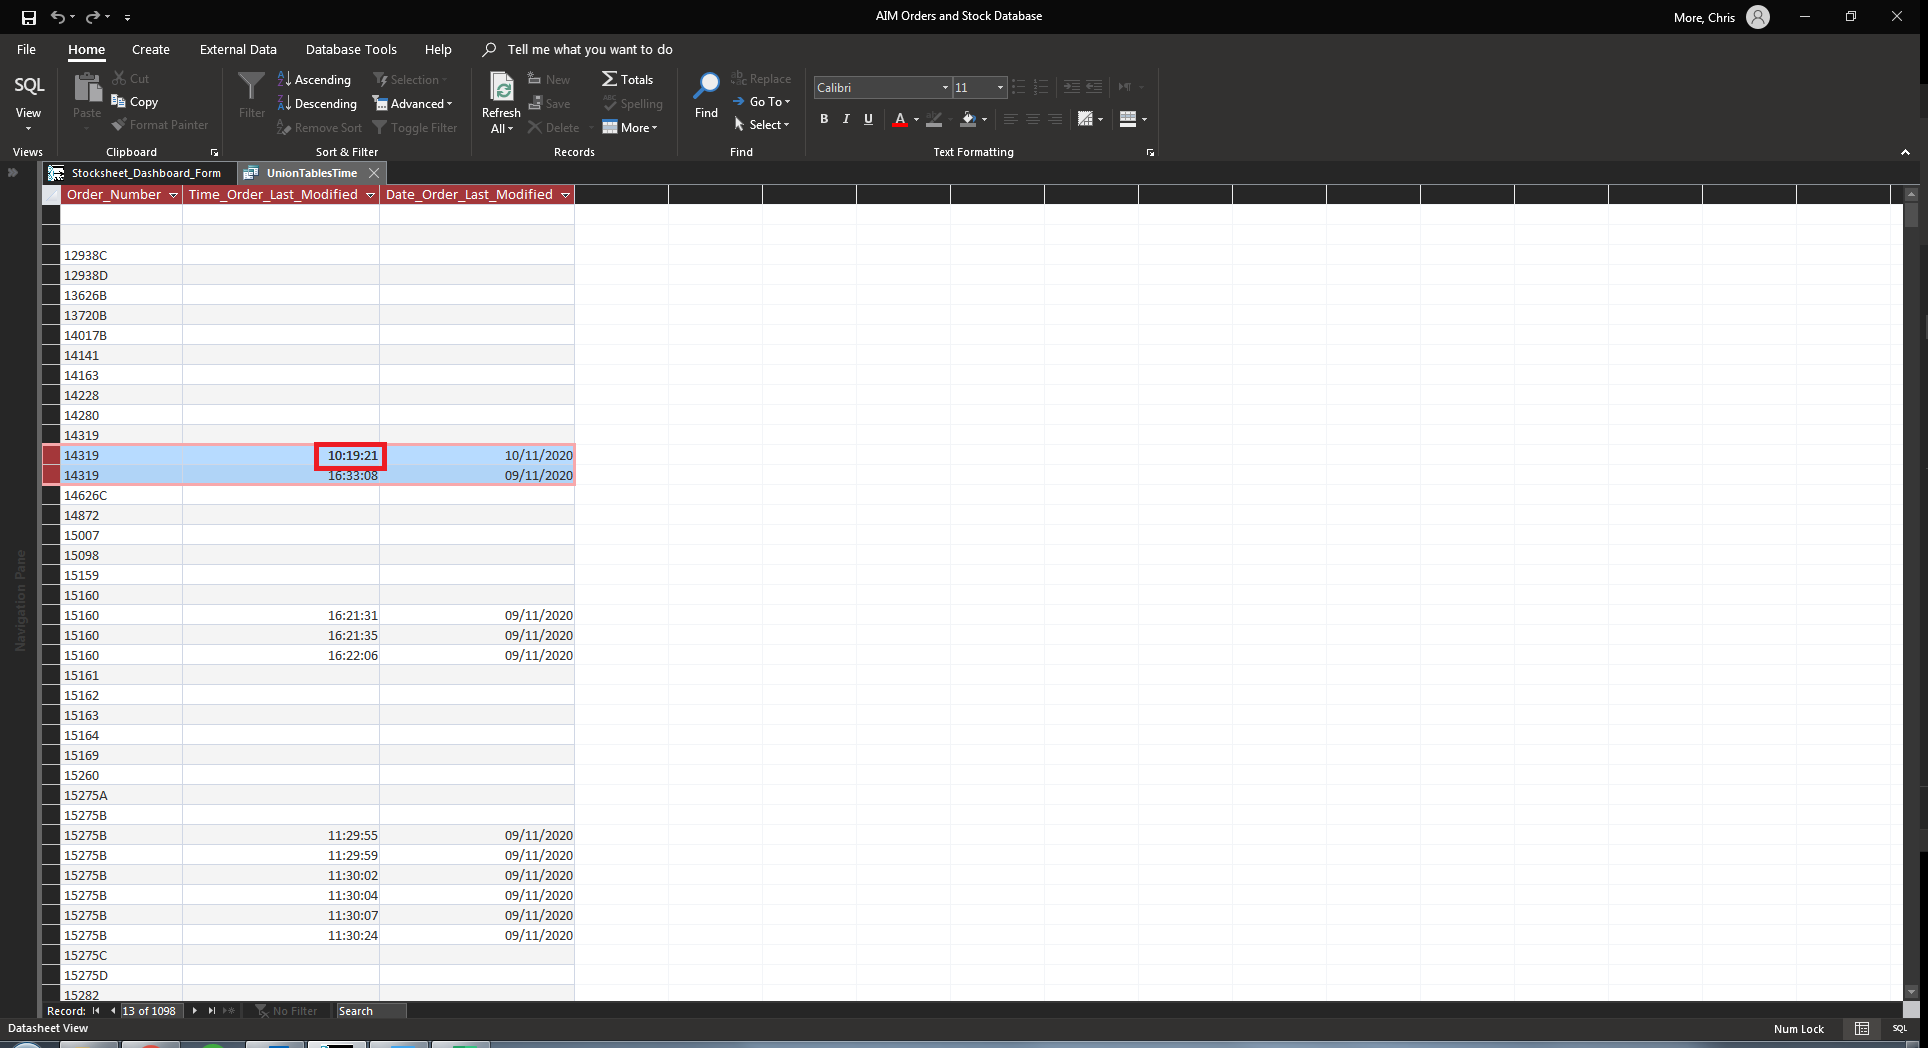The image size is (1928, 1048).
Task: Open the Clipboard pane launcher
Action: point(214,153)
